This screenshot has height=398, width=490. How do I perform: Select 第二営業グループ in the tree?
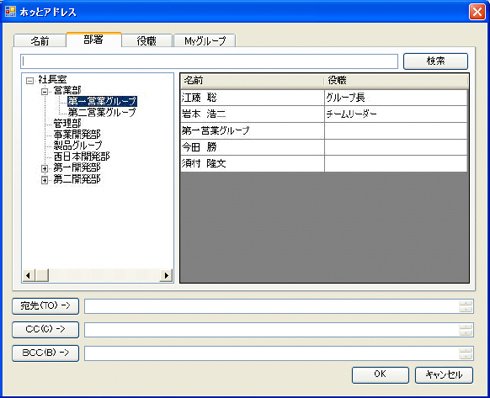point(102,112)
